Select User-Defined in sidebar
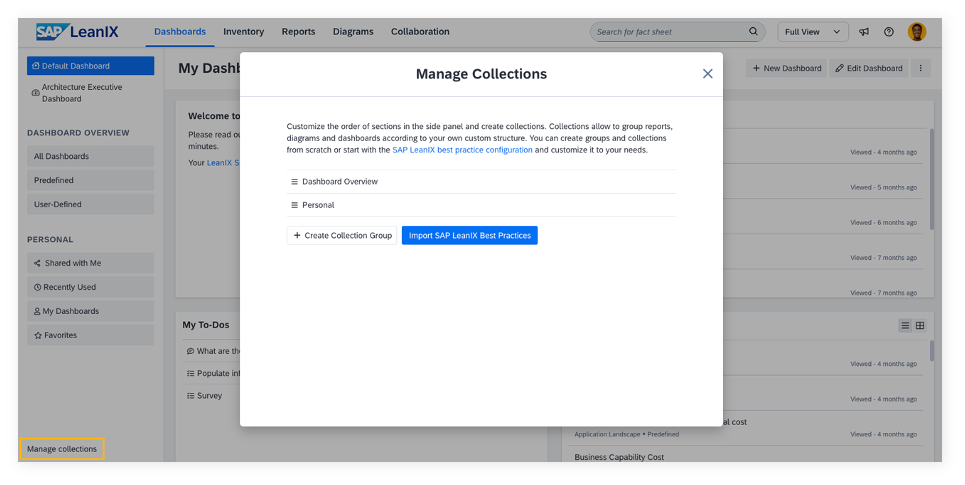Image resolution: width=965 pixels, height=485 pixels. click(x=90, y=204)
